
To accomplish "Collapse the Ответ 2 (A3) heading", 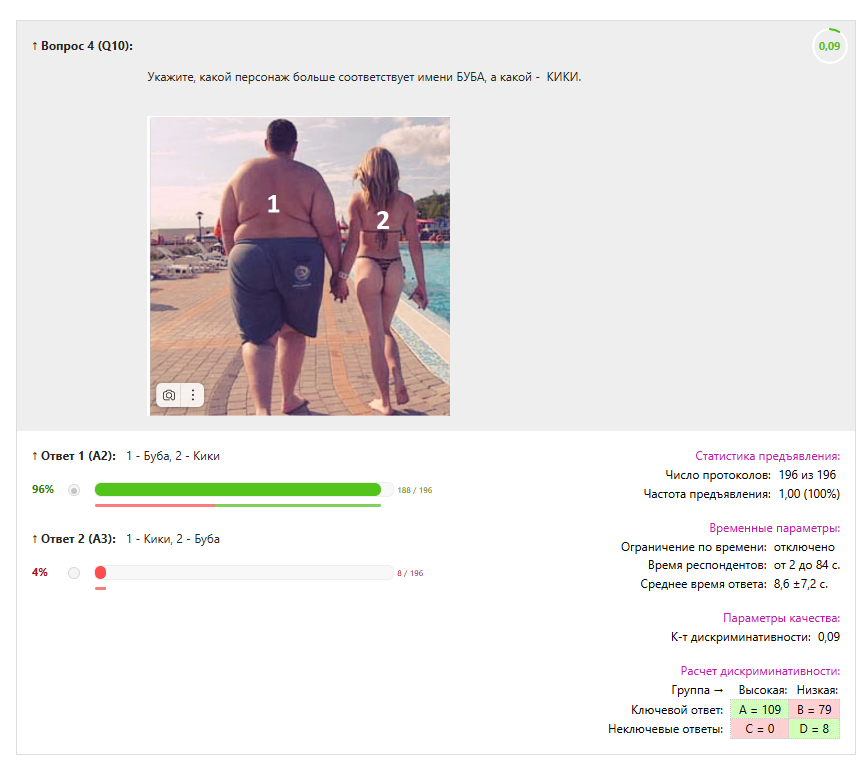I will pyautogui.click(x=74, y=539).
